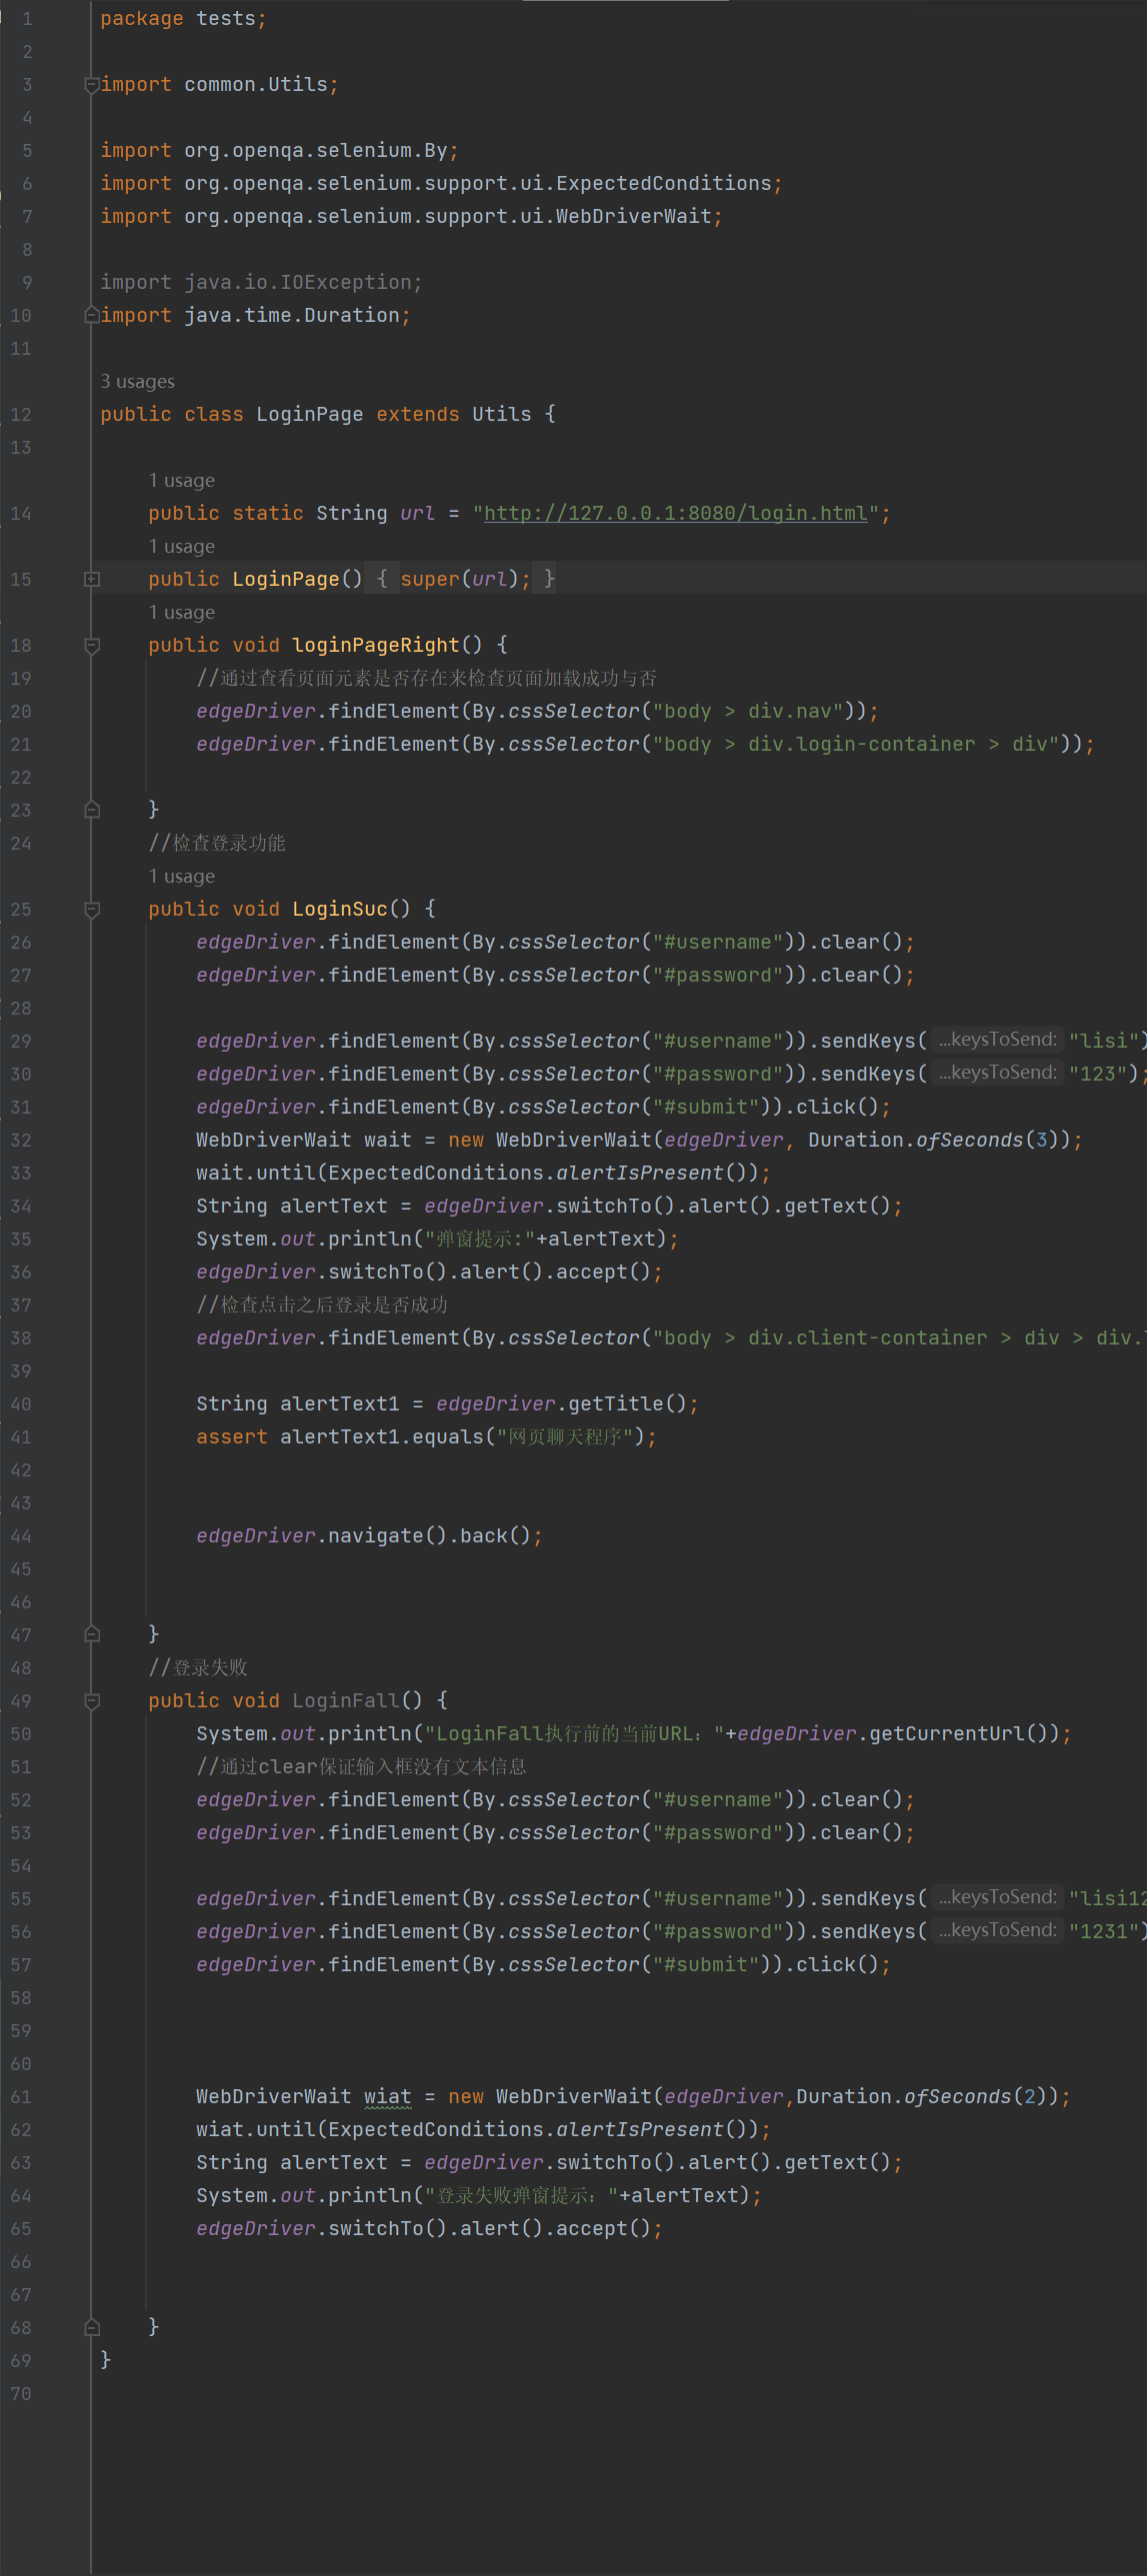This screenshot has width=1147, height=2576.
Task: Click the '1 usage' hint above the url field
Action: (181, 480)
